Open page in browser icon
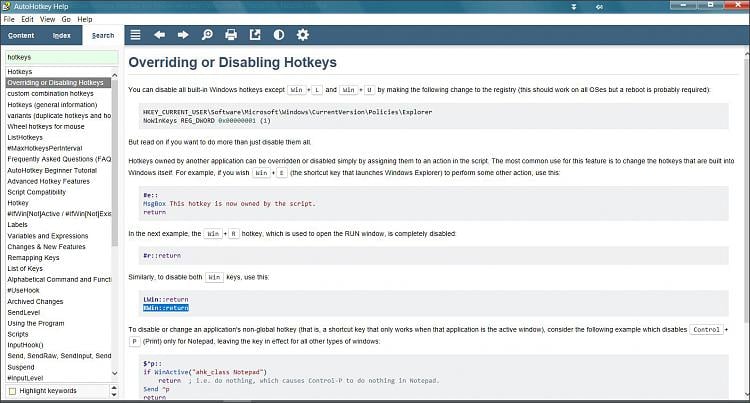 (x=255, y=35)
